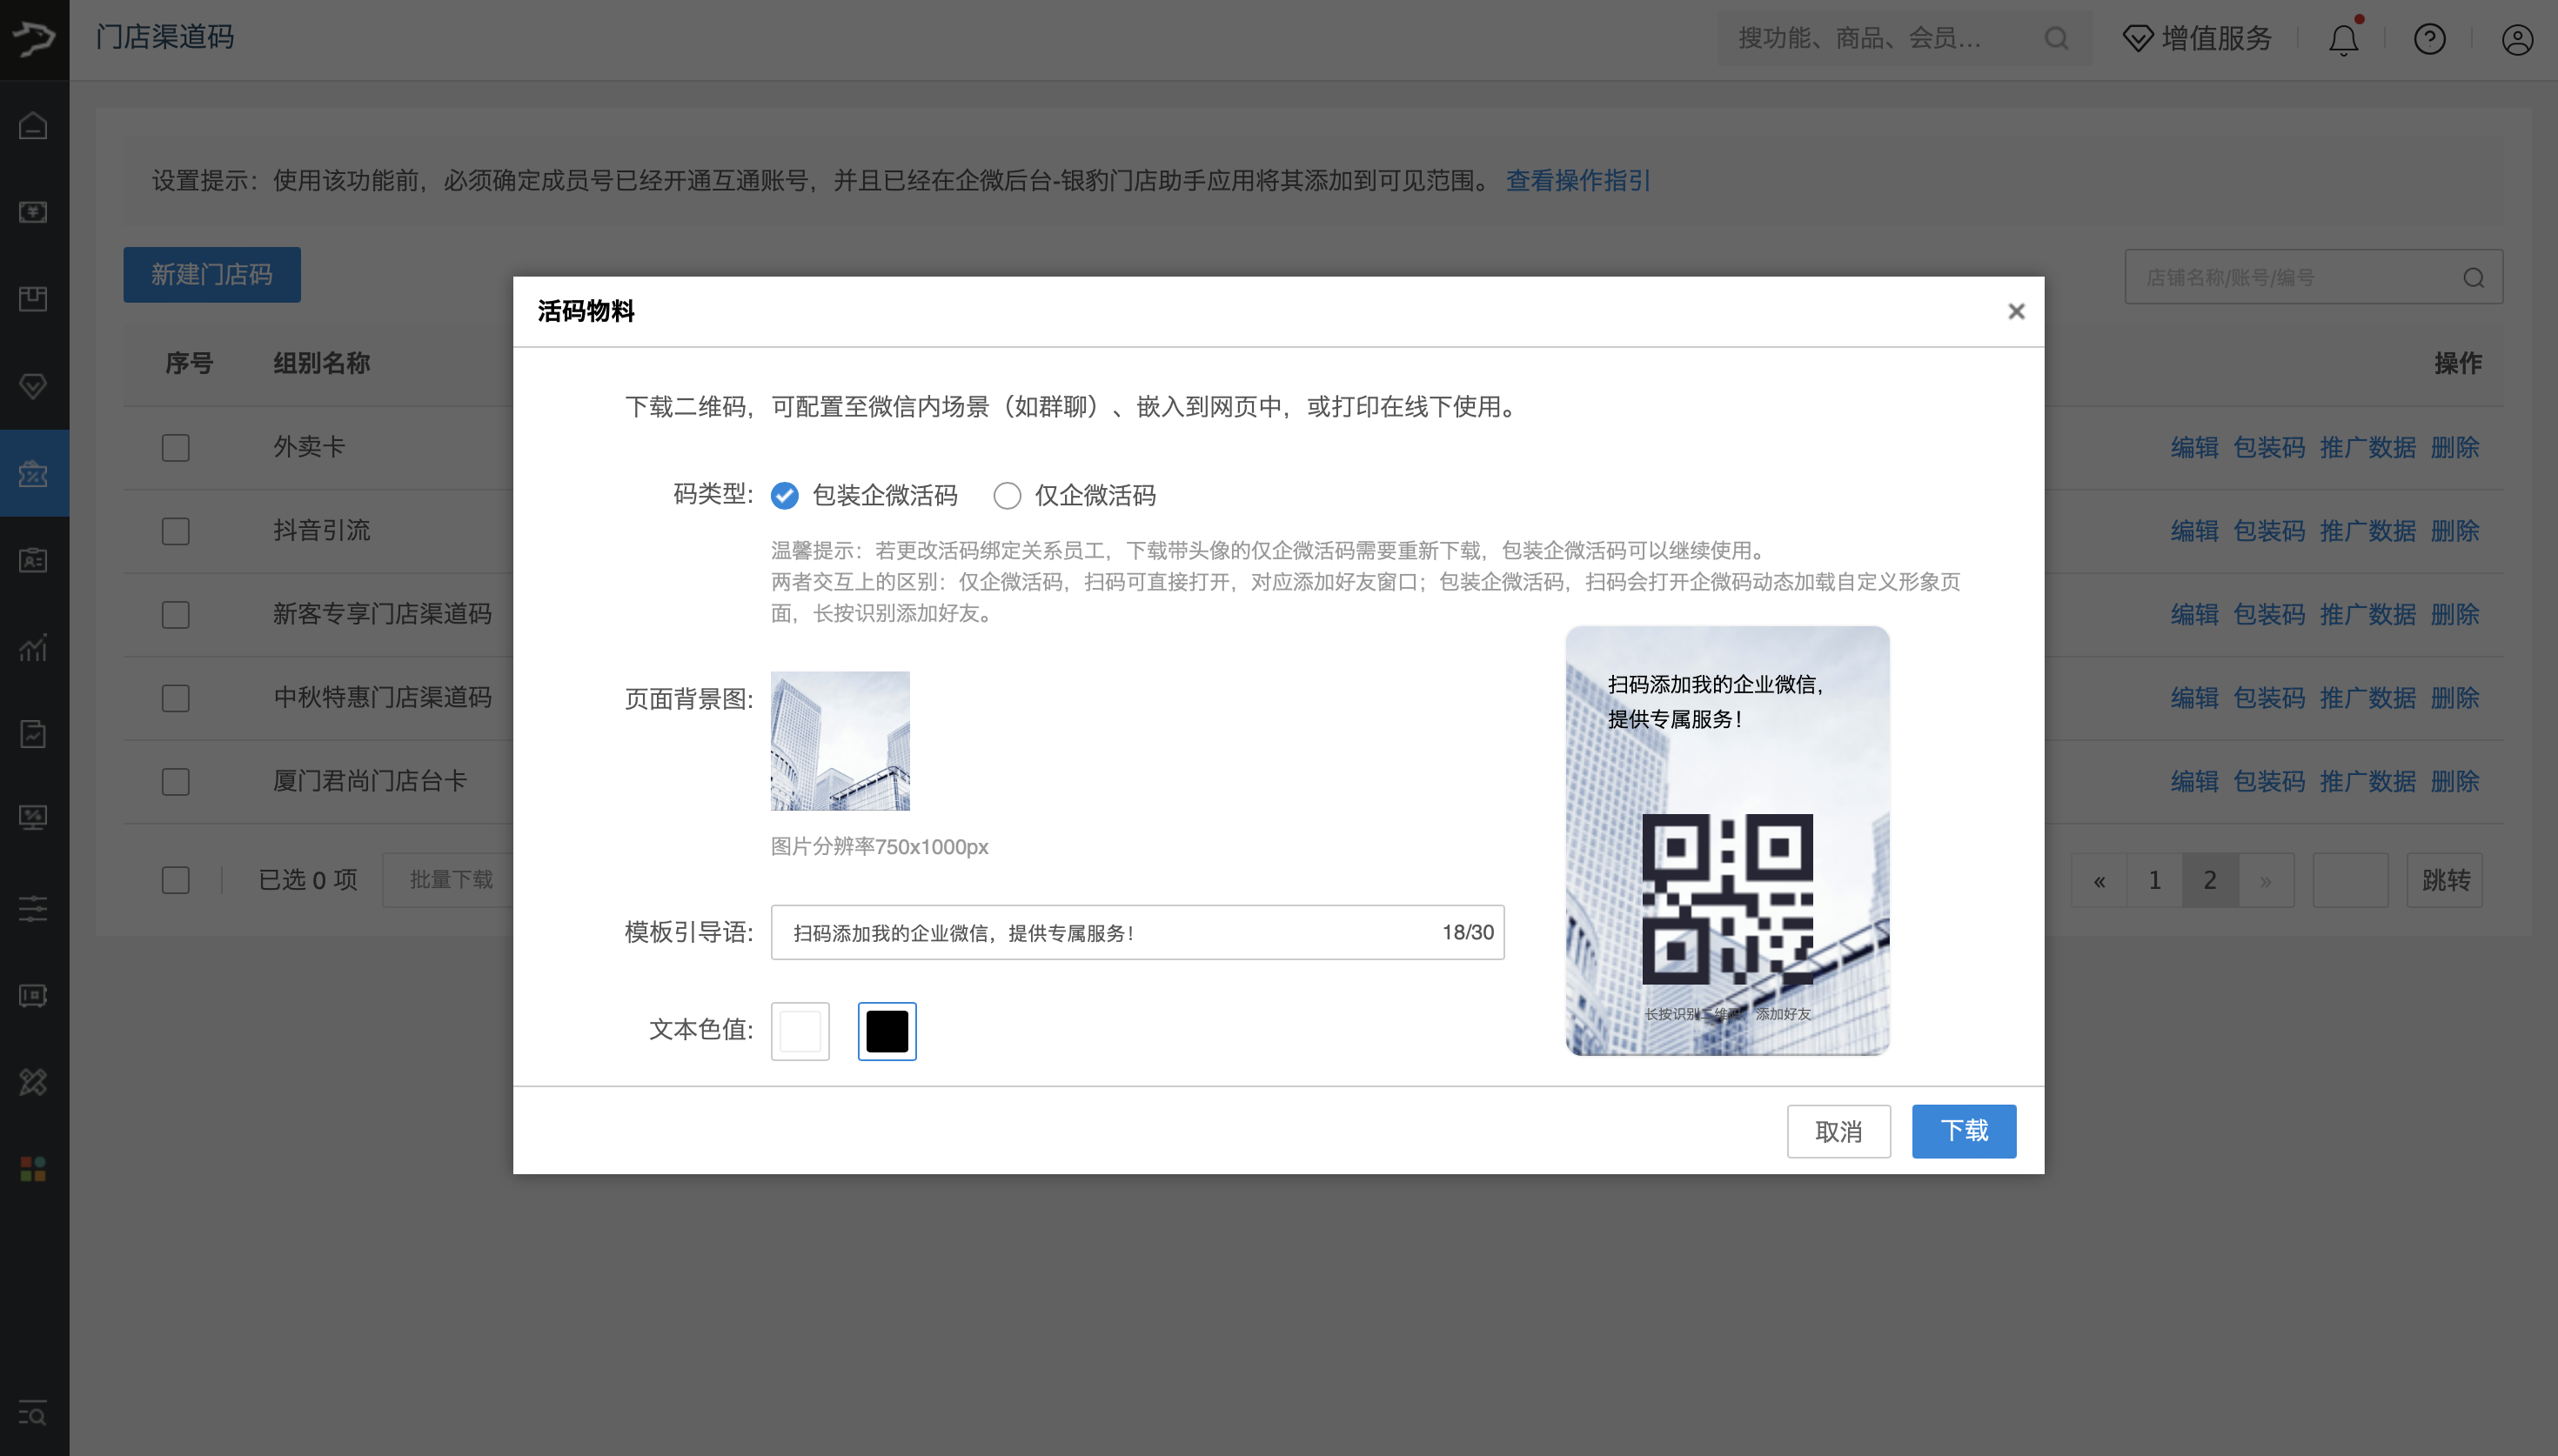Open the 查看操作指引 link
This screenshot has width=2558, height=1456.
tap(1578, 180)
